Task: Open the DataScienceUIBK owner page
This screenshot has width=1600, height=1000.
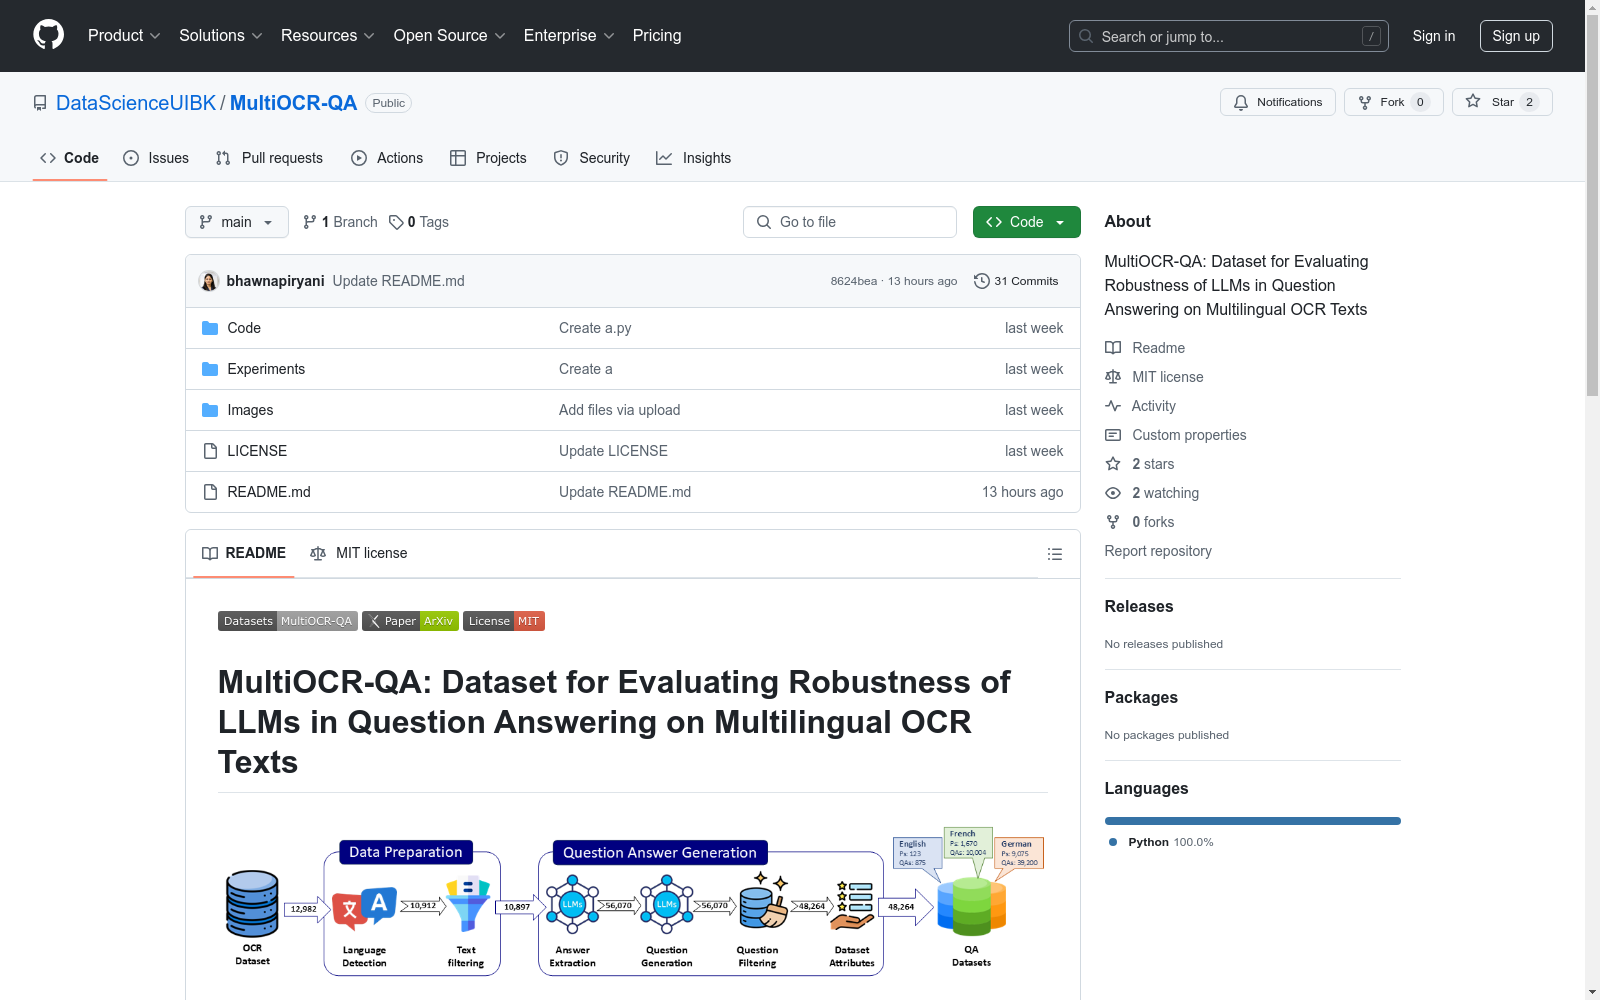Action: click(136, 103)
